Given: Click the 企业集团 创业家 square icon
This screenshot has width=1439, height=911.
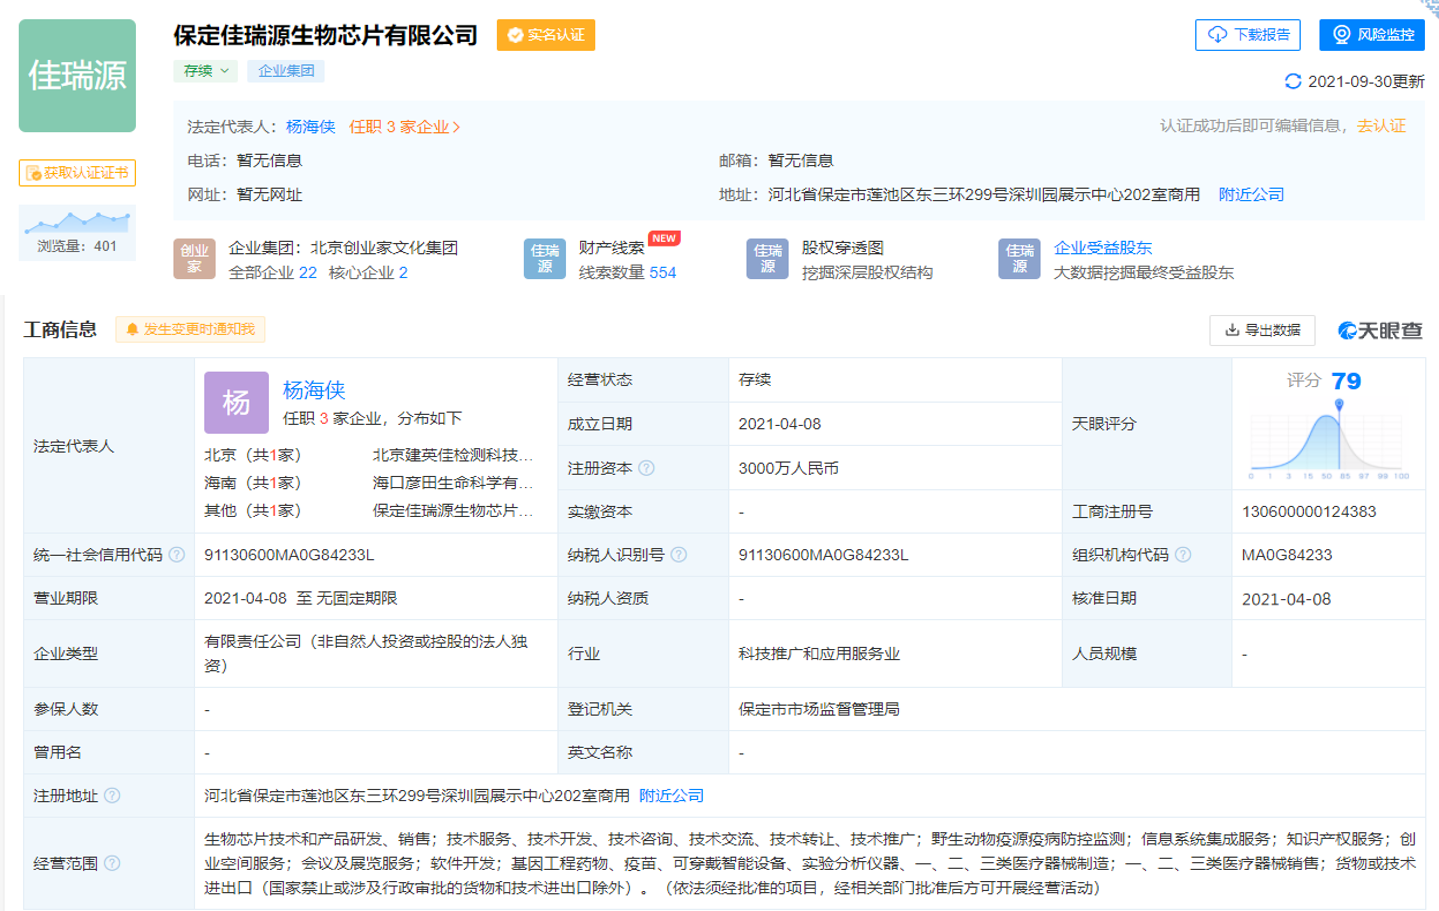Looking at the screenshot, I should tap(194, 259).
